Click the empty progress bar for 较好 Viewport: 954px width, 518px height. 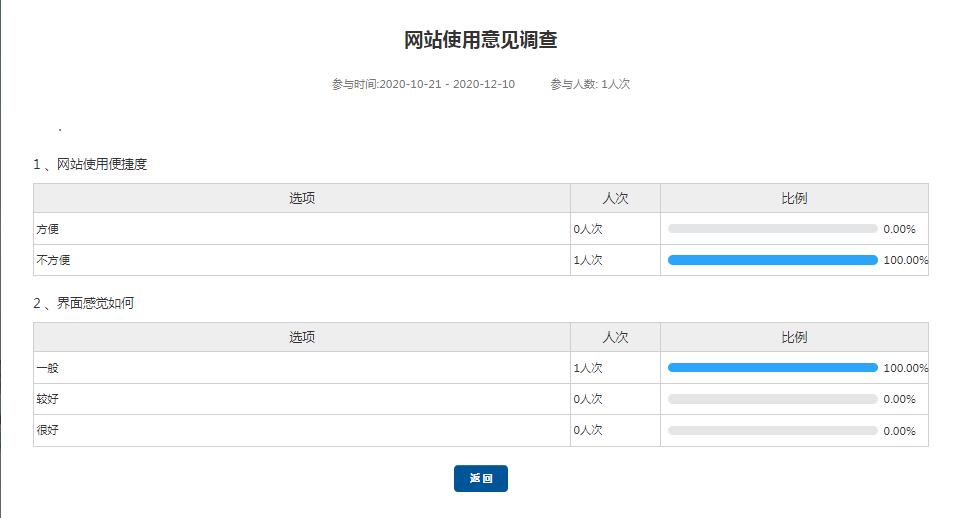772,399
